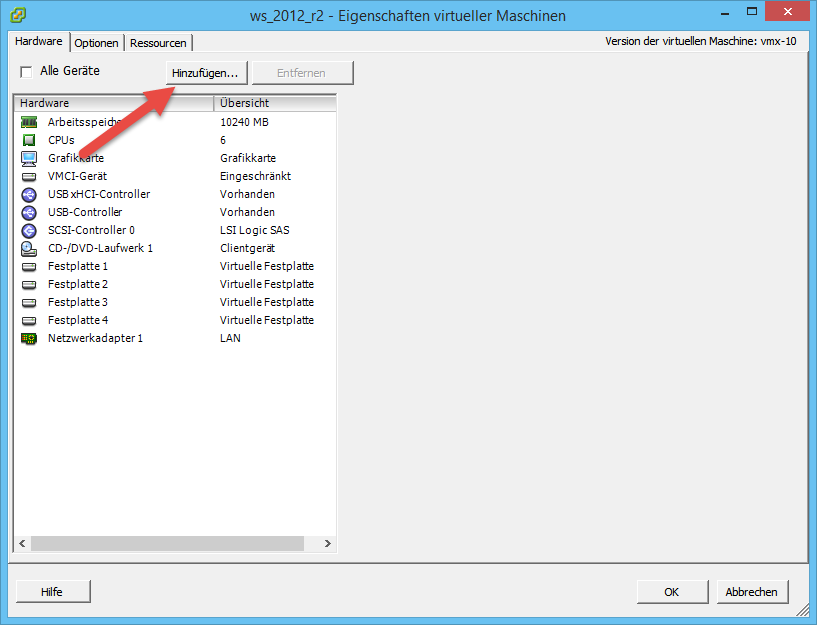Click the OK button
817x625 pixels.
tap(671, 592)
